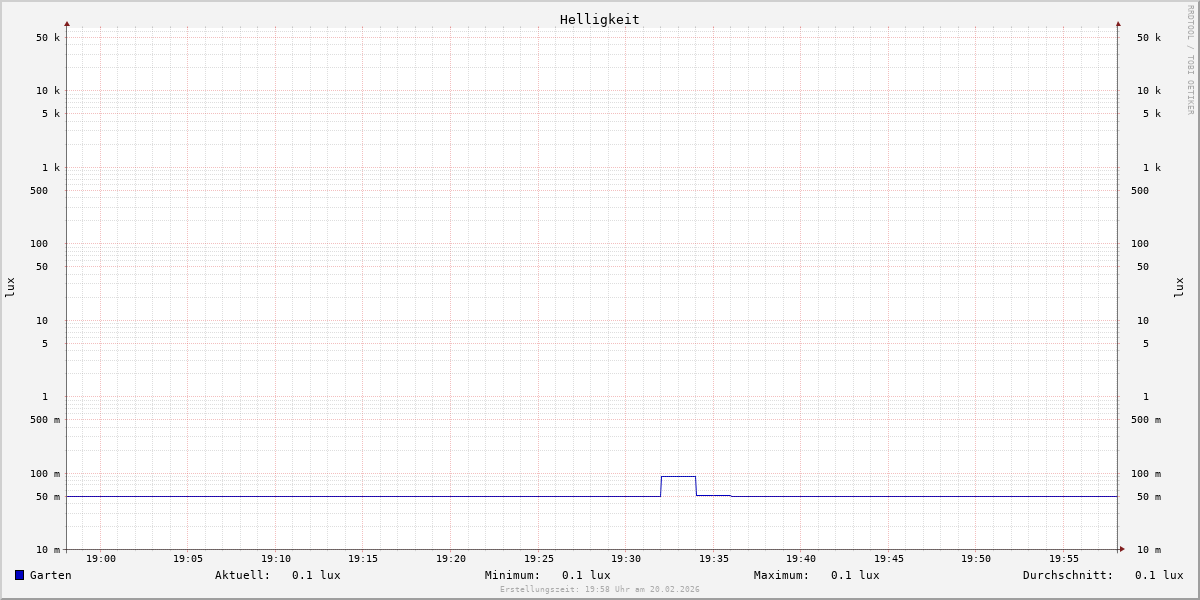Select the Durchschnitt 0.1 lux value
The height and width of the screenshot is (600, 1200).
pyautogui.click(x=1159, y=575)
